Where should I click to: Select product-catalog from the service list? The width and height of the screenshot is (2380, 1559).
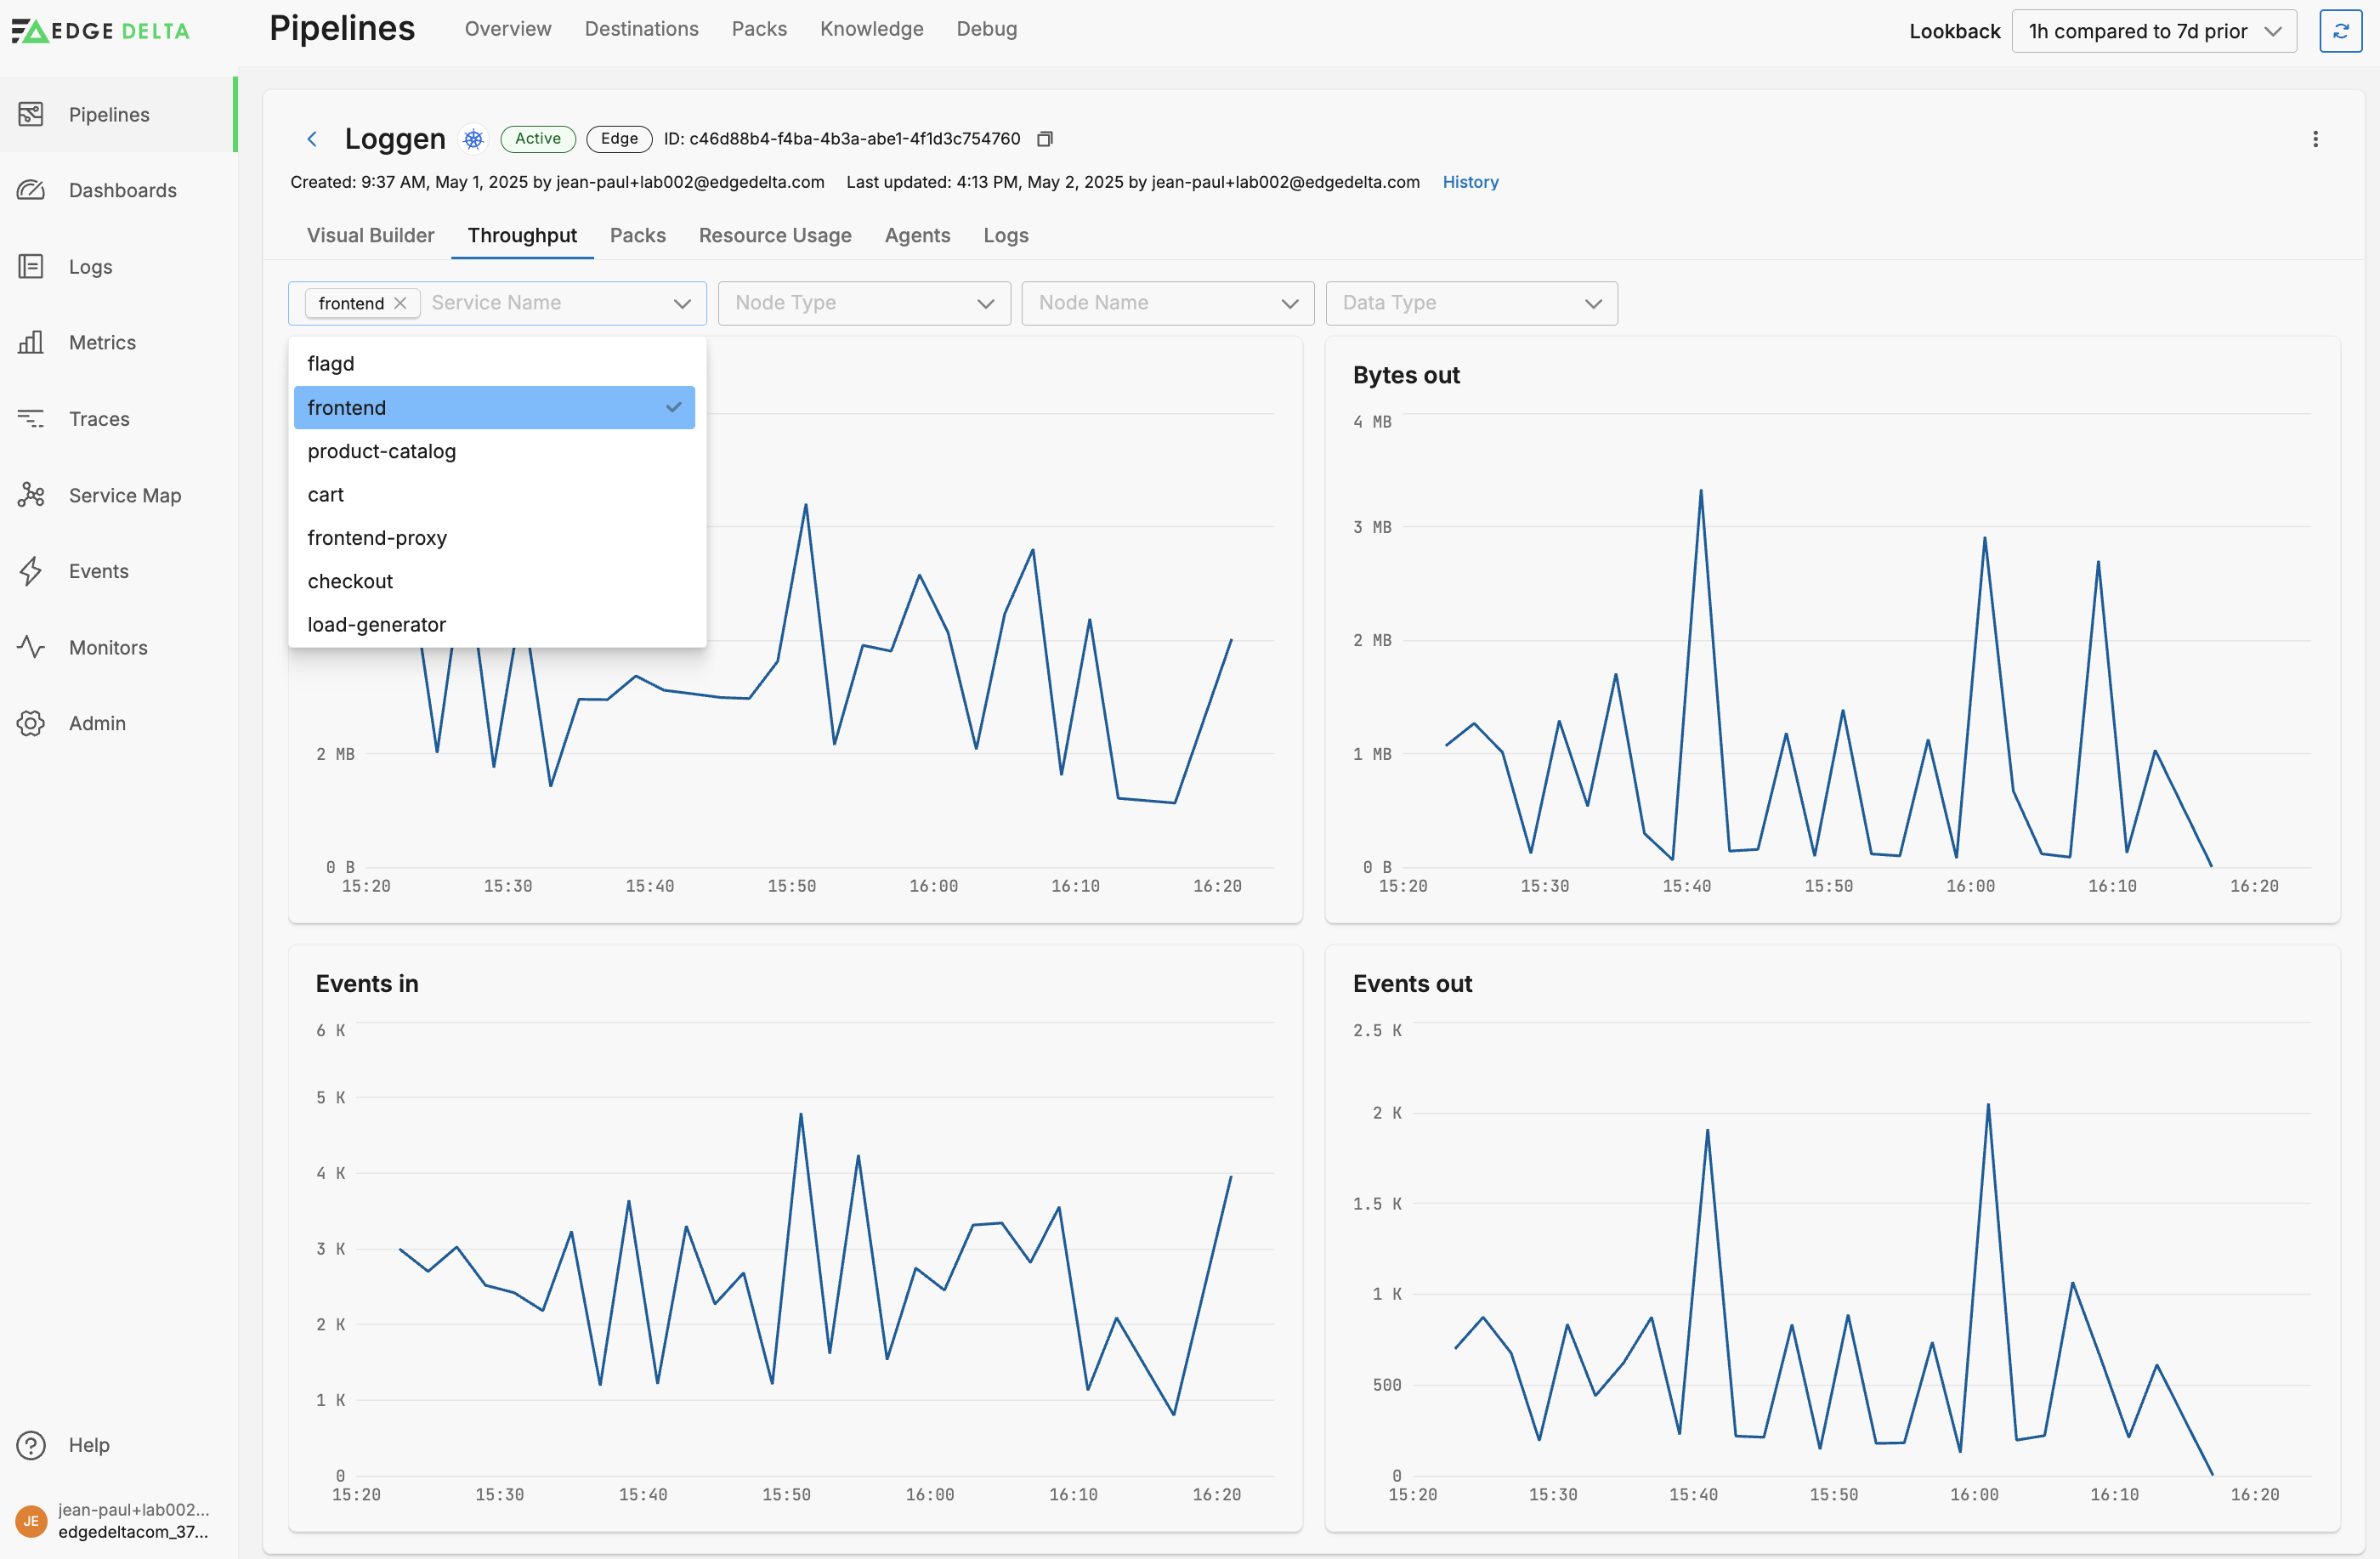[495, 451]
